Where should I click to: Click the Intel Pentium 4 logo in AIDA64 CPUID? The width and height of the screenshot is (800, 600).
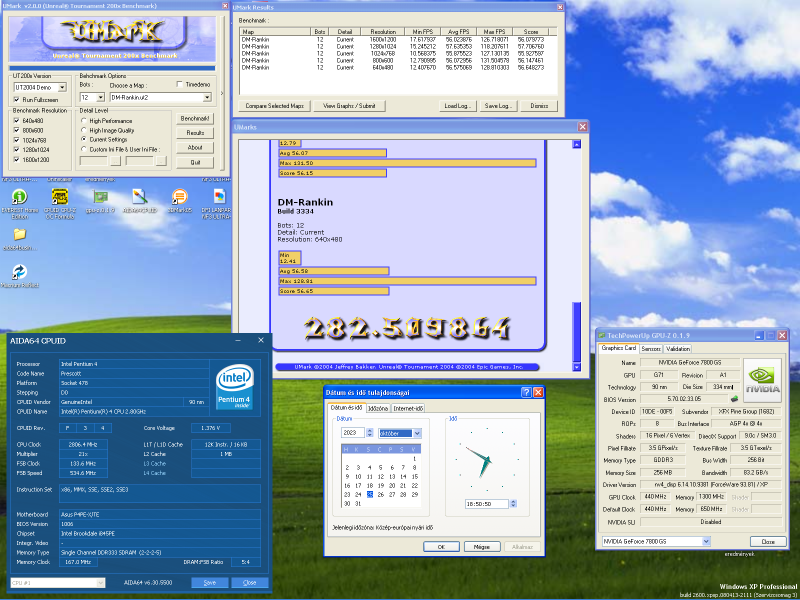[235, 387]
